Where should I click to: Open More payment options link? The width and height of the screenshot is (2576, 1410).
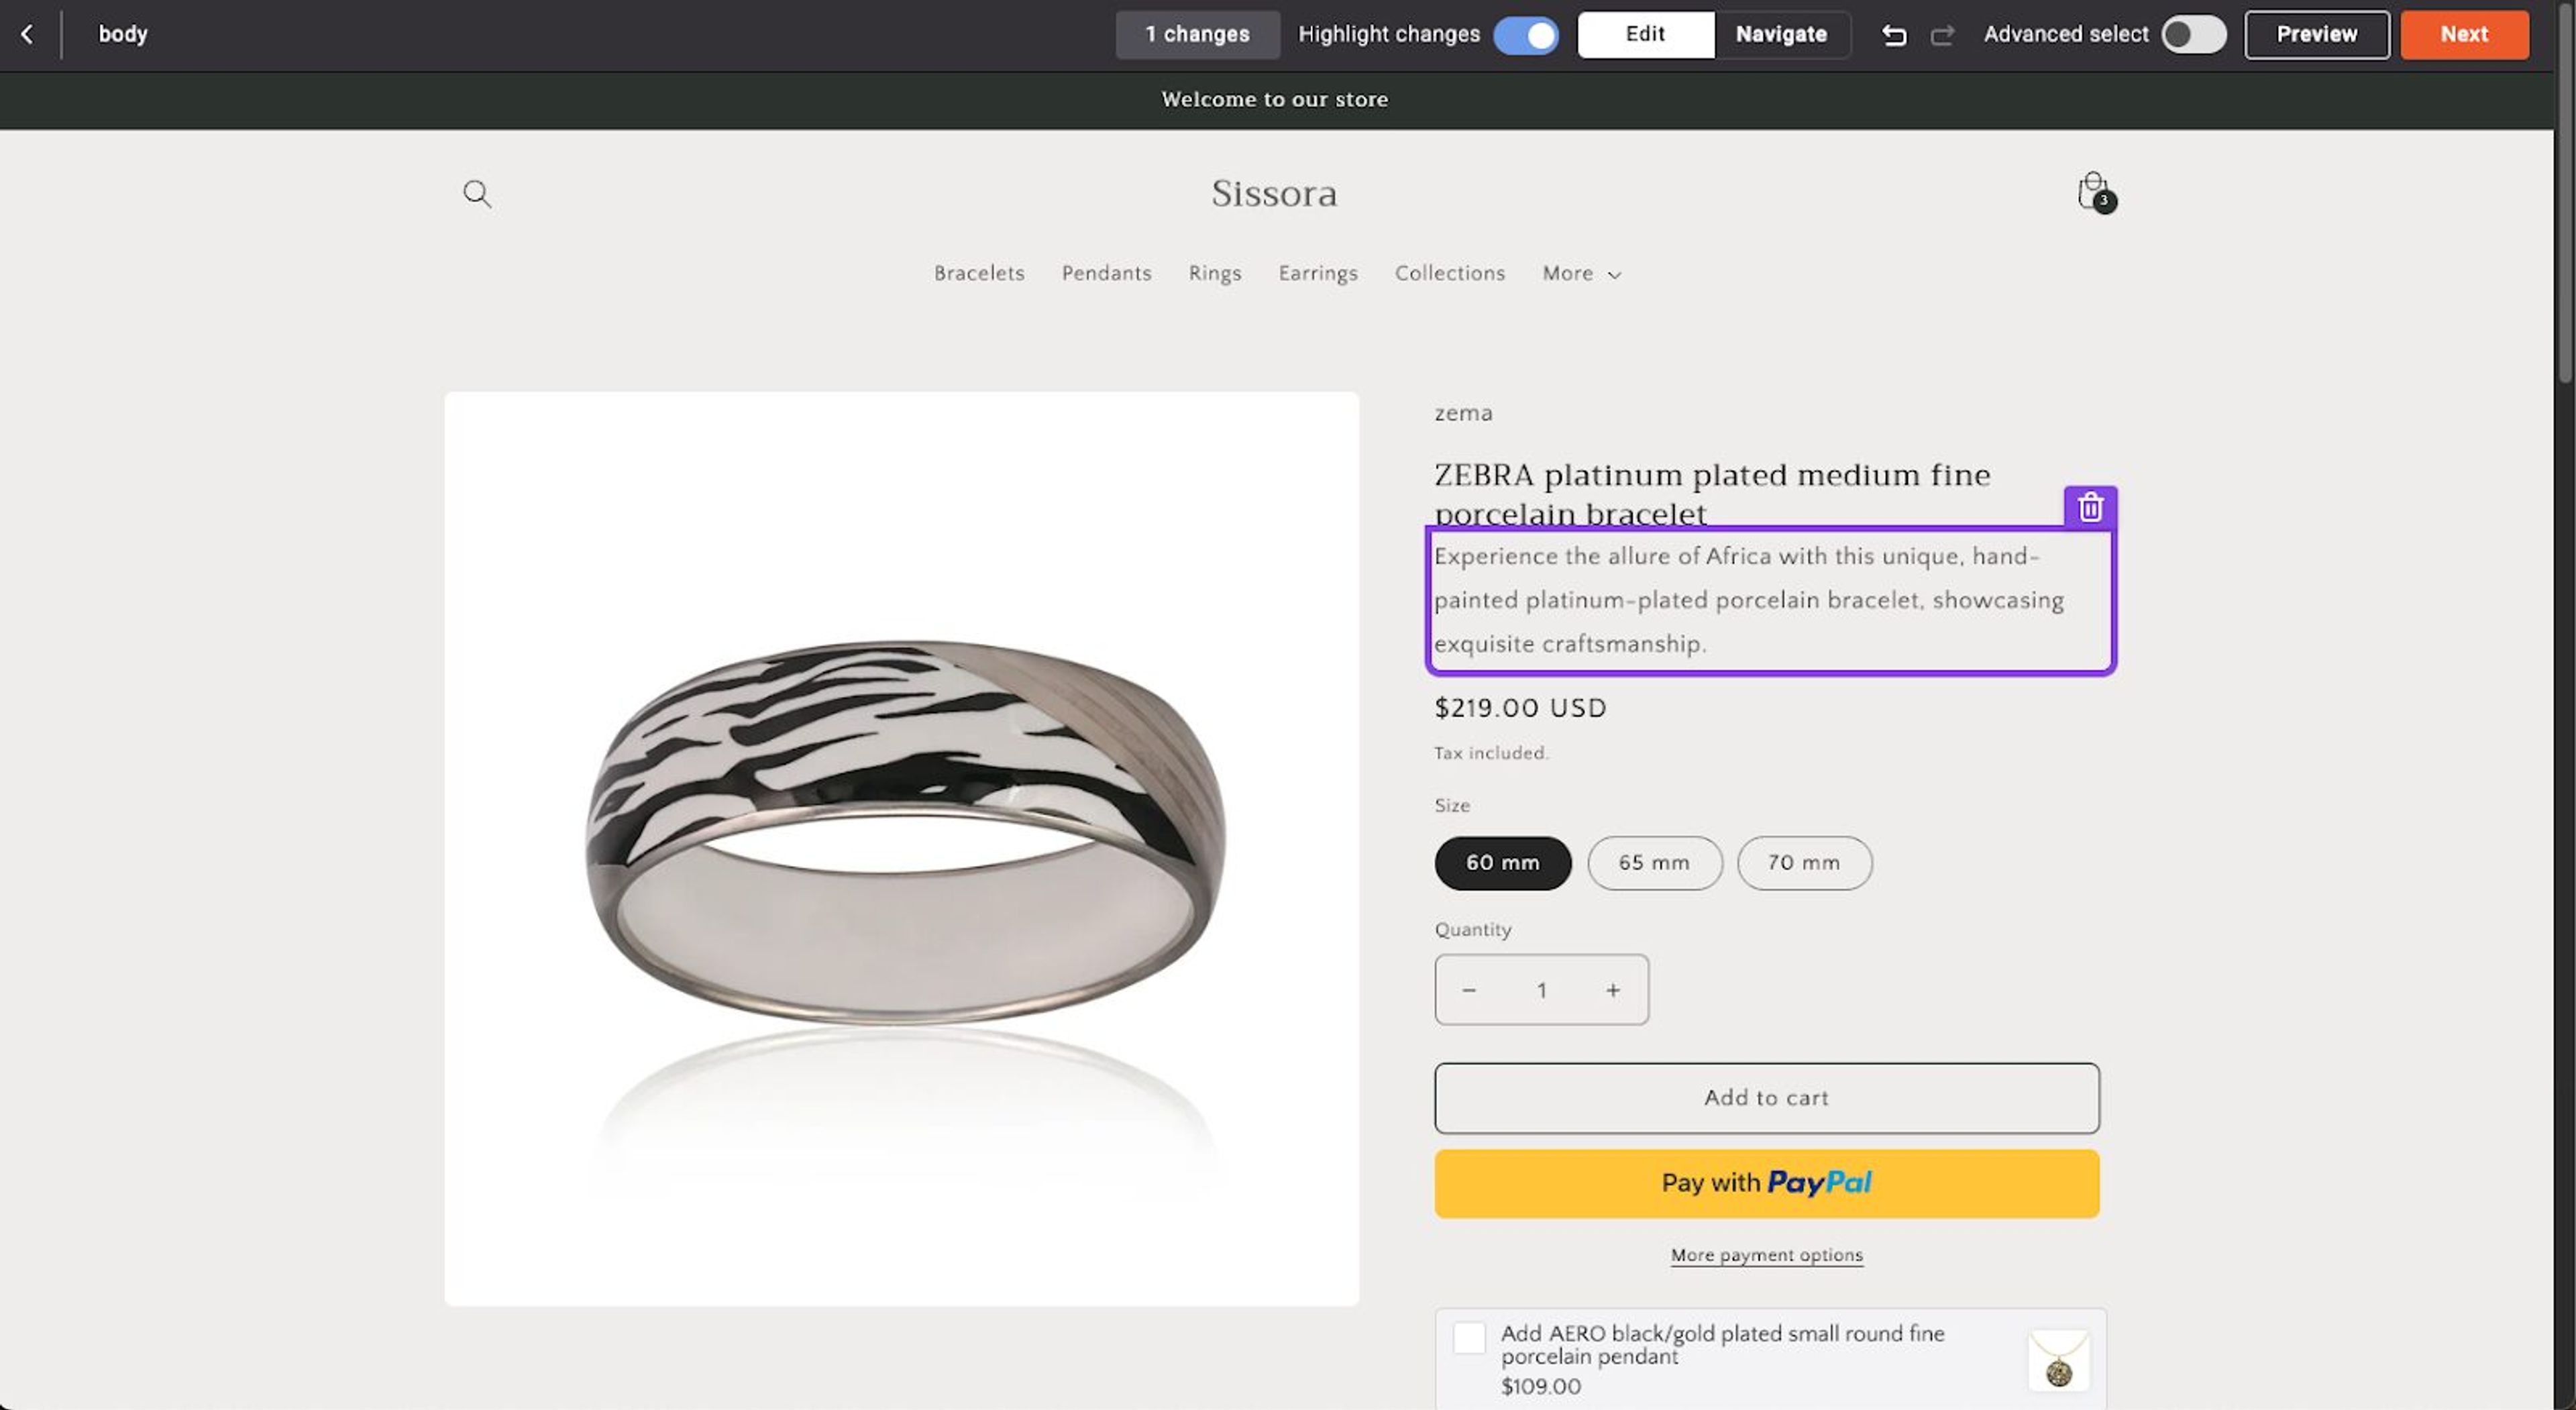point(1766,1255)
